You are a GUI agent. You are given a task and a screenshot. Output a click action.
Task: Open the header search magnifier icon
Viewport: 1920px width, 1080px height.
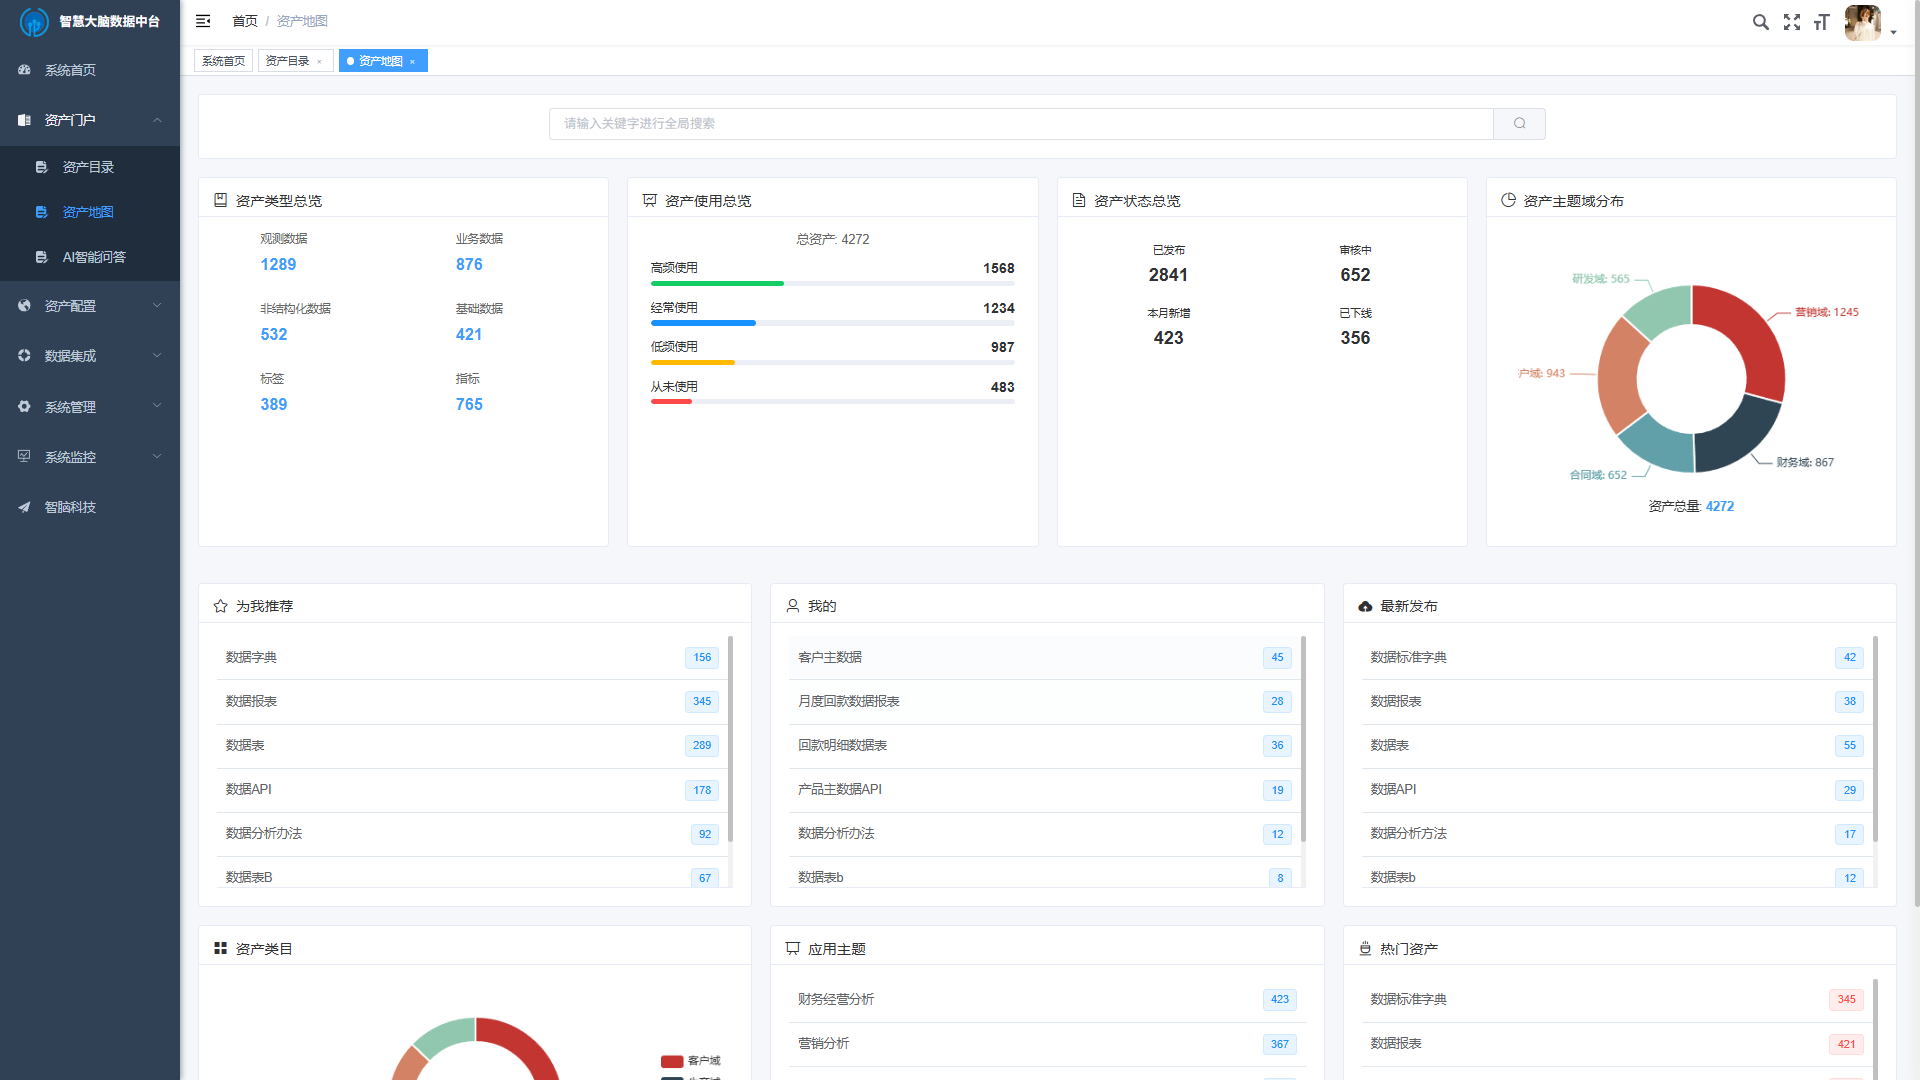coord(1760,22)
